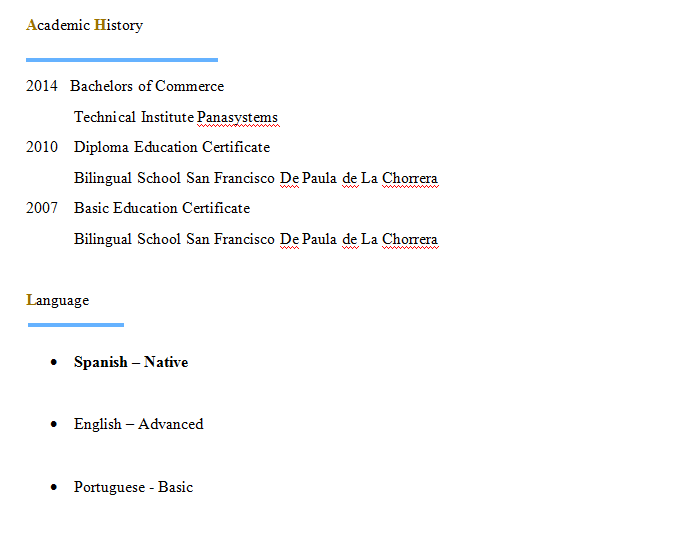Screen dimensions: 694x534
Task: Click the Language heading
Action: click(x=57, y=300)
